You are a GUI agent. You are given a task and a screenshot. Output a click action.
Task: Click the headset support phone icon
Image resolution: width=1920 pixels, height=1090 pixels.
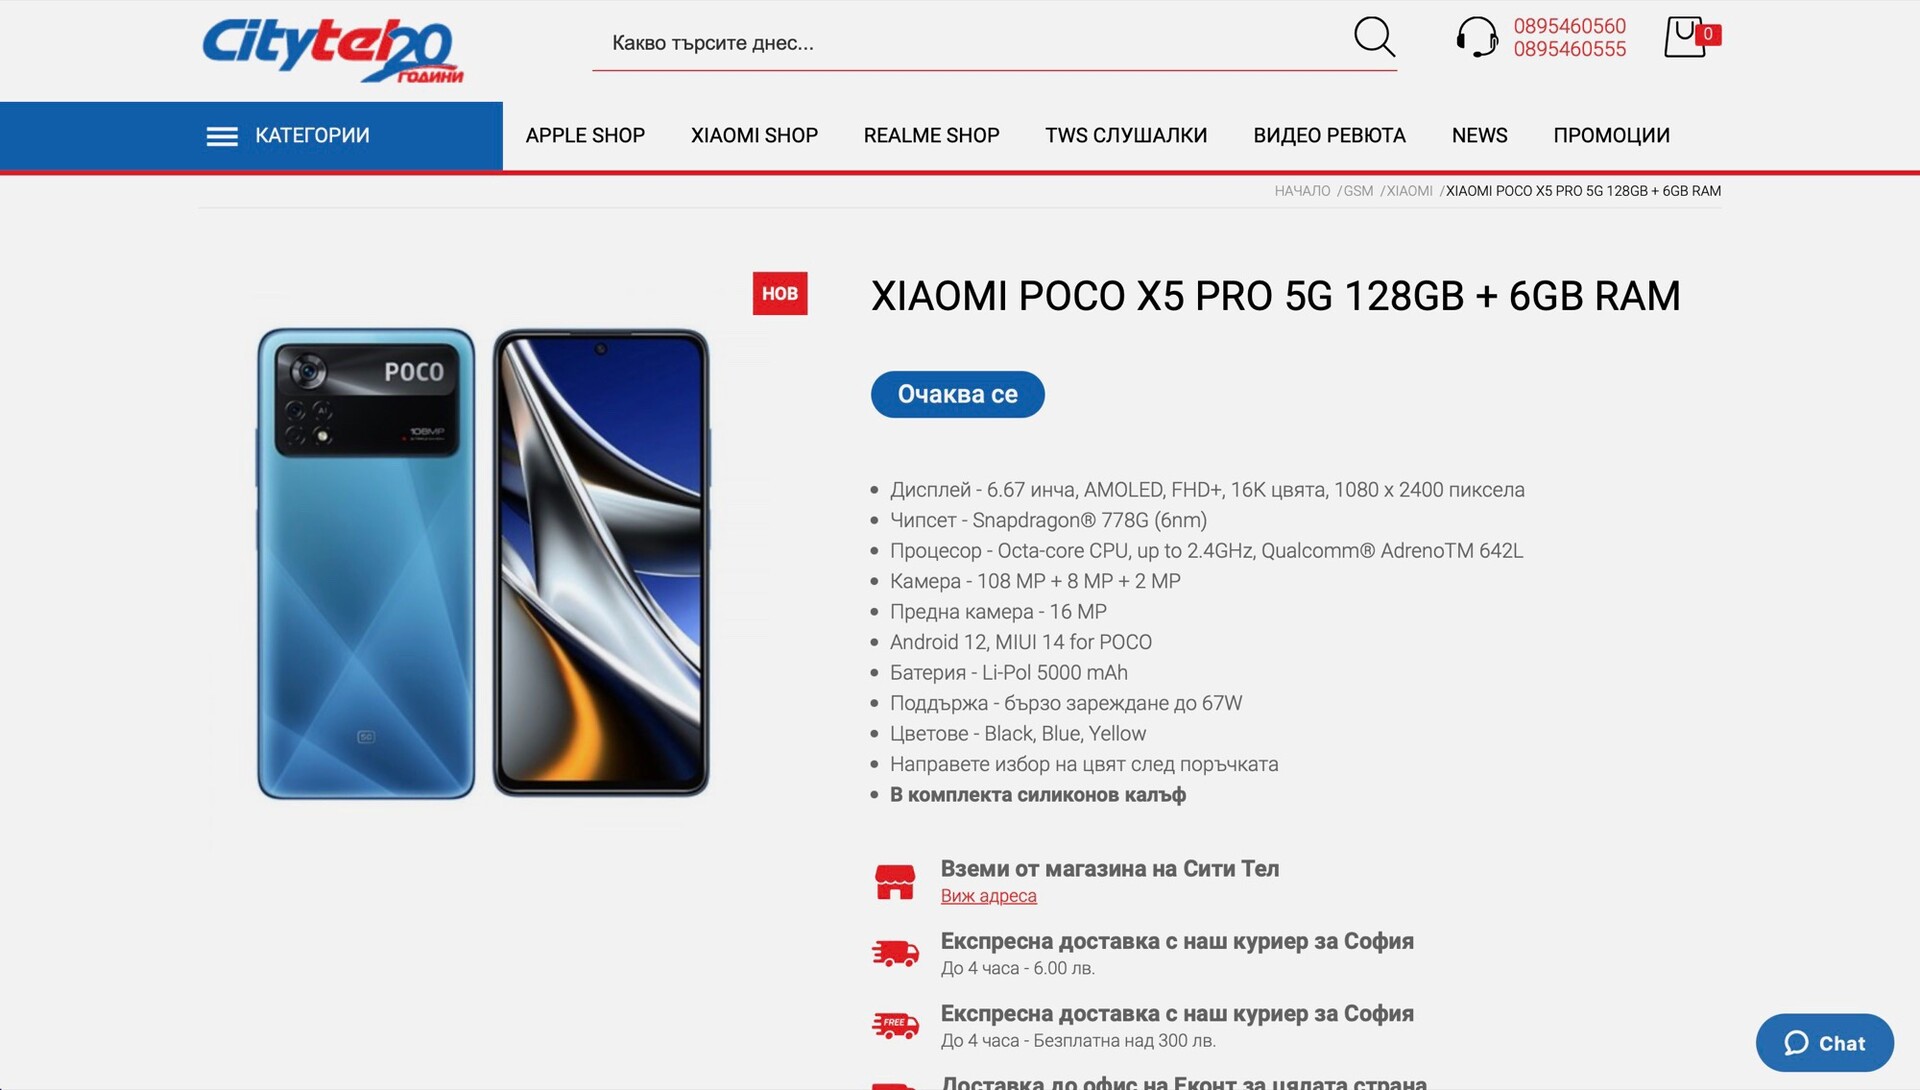coord(1477,37)
